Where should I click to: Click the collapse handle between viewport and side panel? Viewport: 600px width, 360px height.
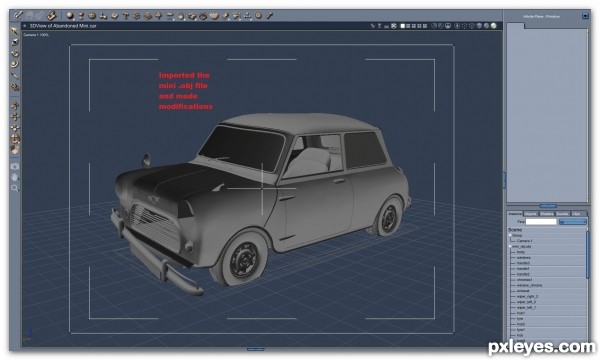point(504,180)
